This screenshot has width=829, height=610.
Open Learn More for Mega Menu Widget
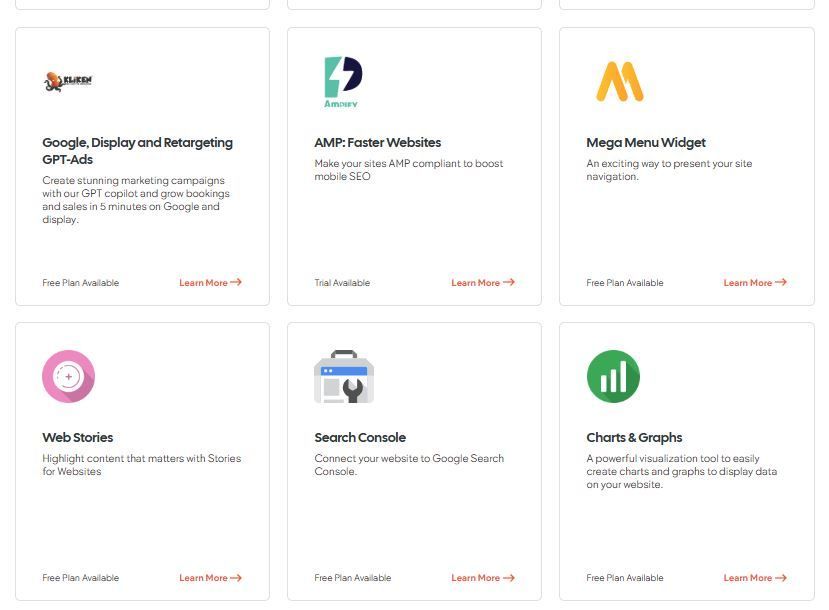click(755, 283)
